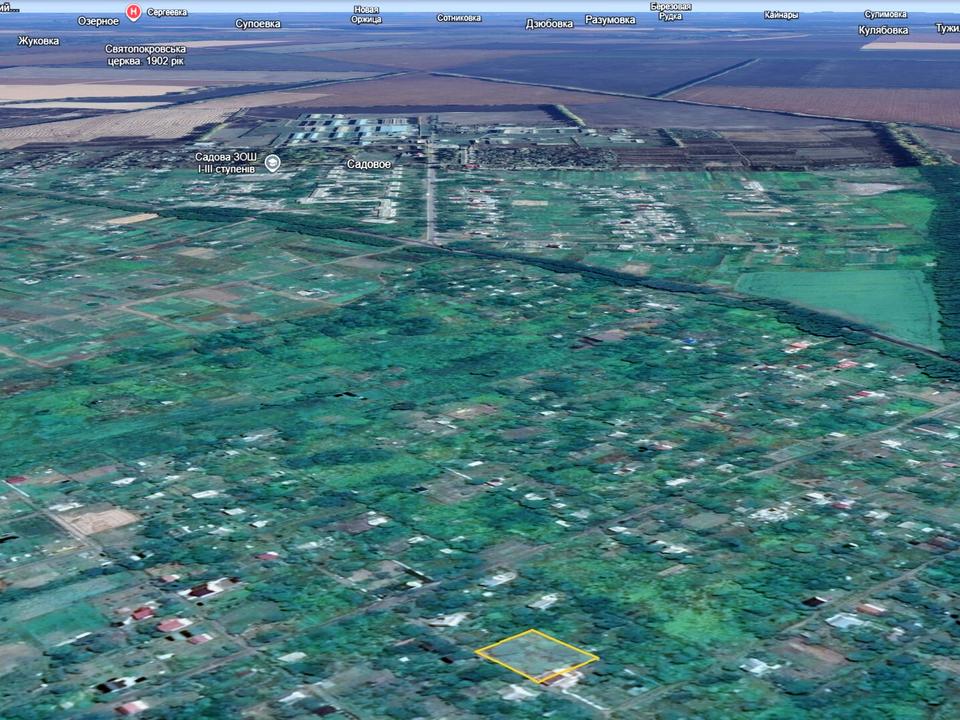Select the yellow outlined land plot
960x720 pixels.
[x=536, y=655]
